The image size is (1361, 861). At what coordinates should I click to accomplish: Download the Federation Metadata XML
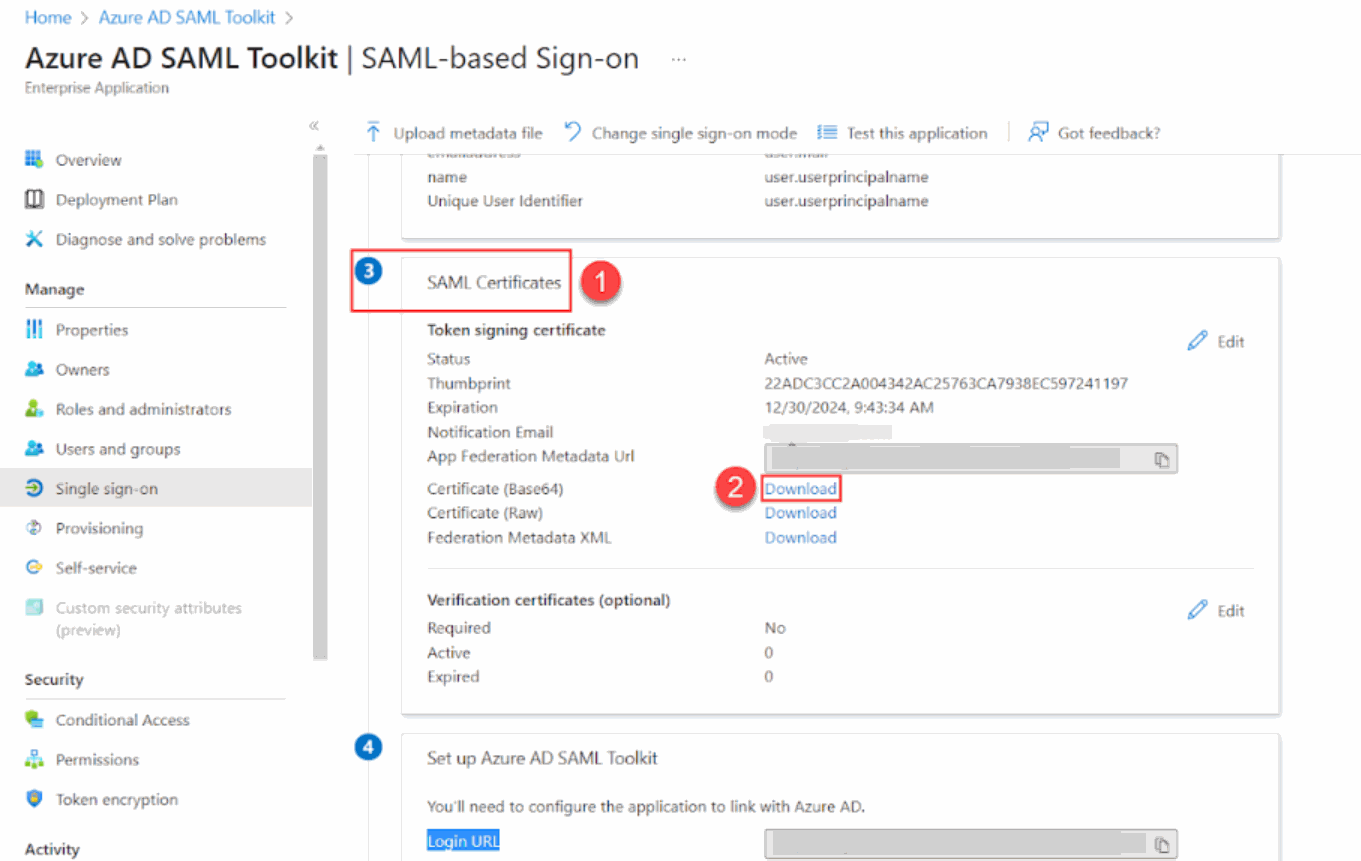tap(800, 537)
